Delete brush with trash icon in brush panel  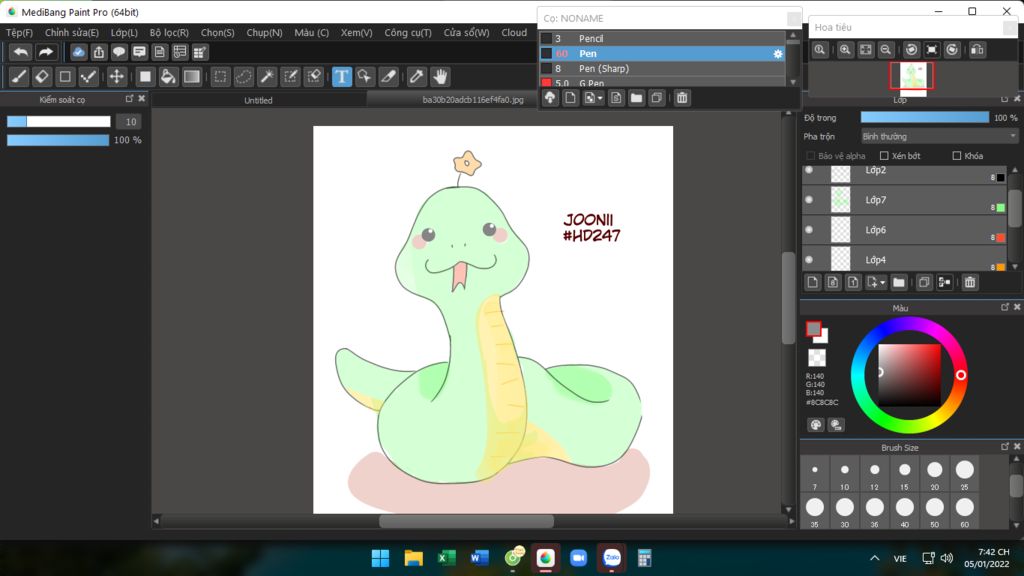point(682,98)
